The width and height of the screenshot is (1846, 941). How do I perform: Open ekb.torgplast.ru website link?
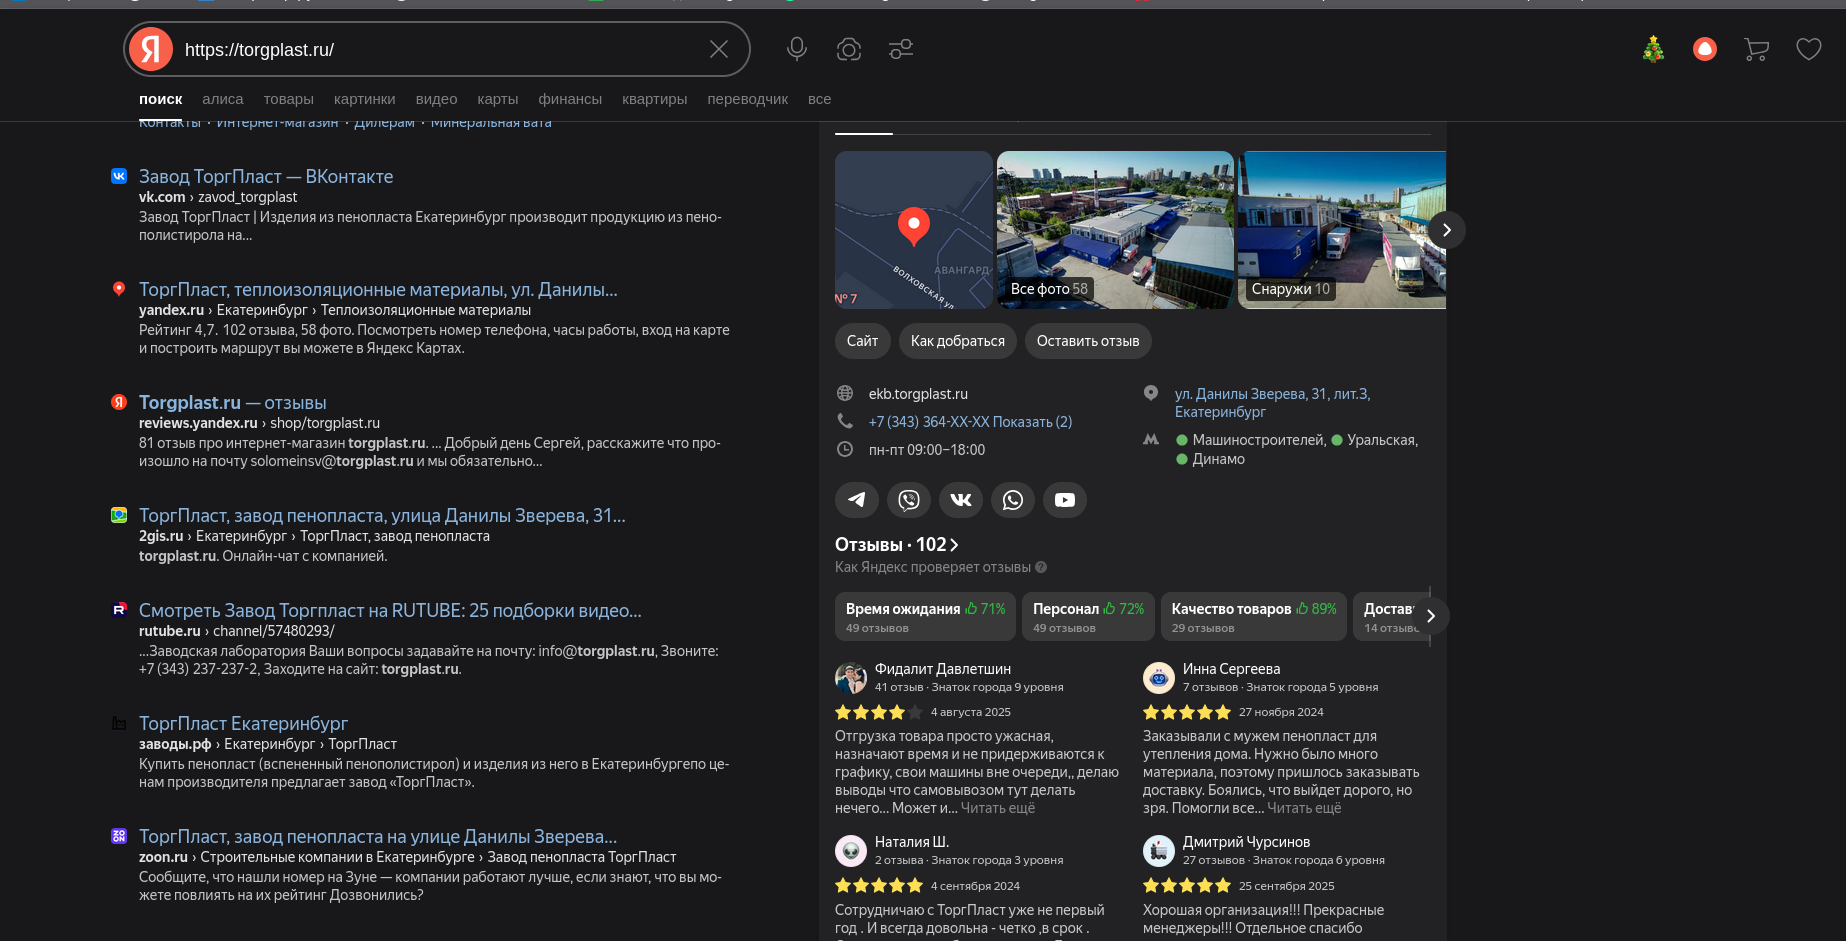[918, 394]
